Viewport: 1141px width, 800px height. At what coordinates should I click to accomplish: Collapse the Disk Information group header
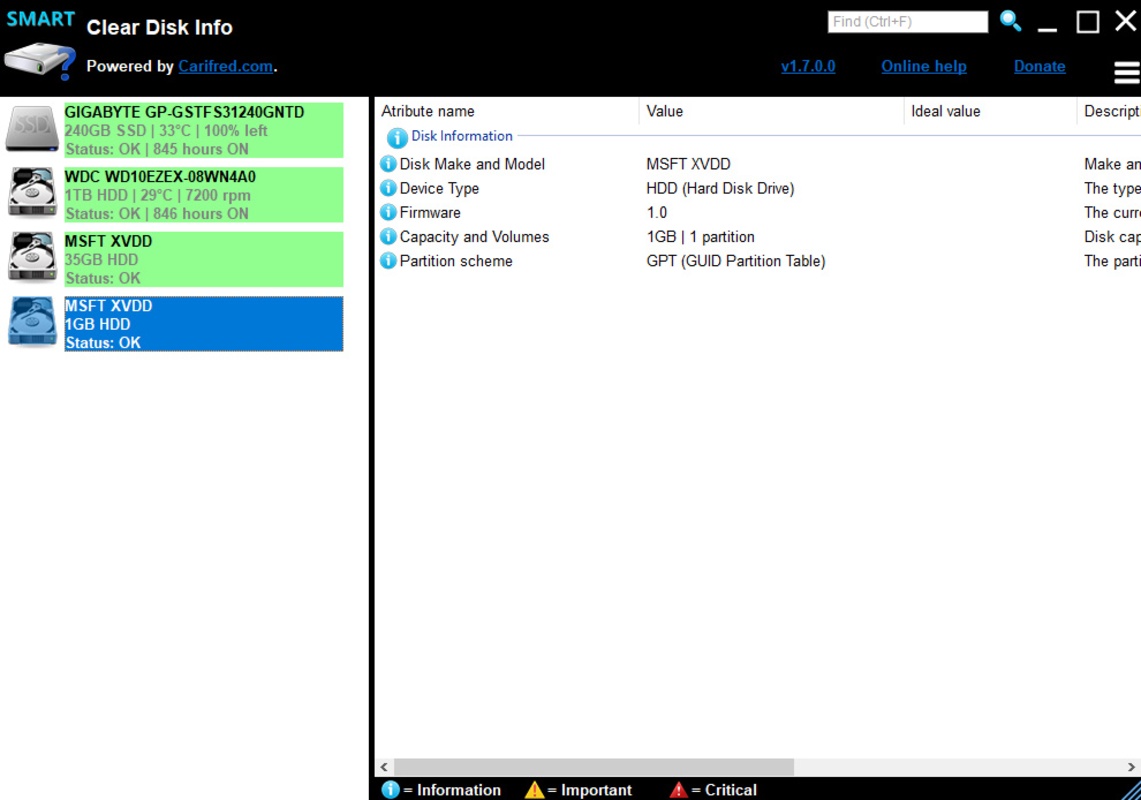tap(461, 136)
